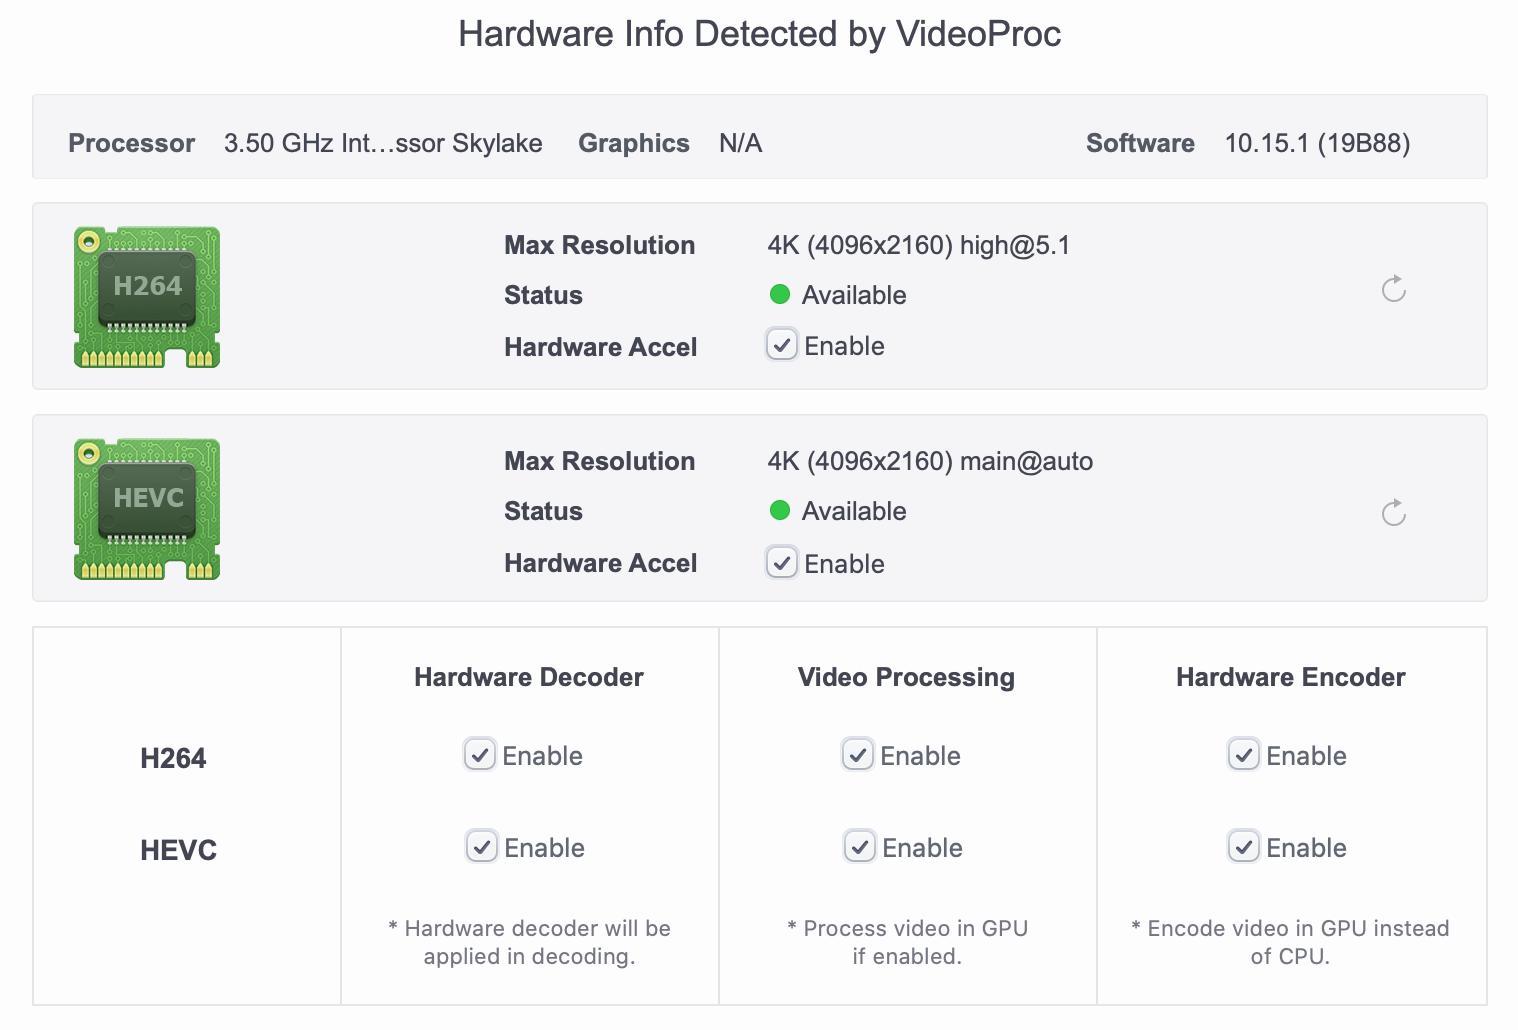Disable HEVC Hardware Decoder
This screenshot has height=1030, width=1518.
[x=481, y=847]
